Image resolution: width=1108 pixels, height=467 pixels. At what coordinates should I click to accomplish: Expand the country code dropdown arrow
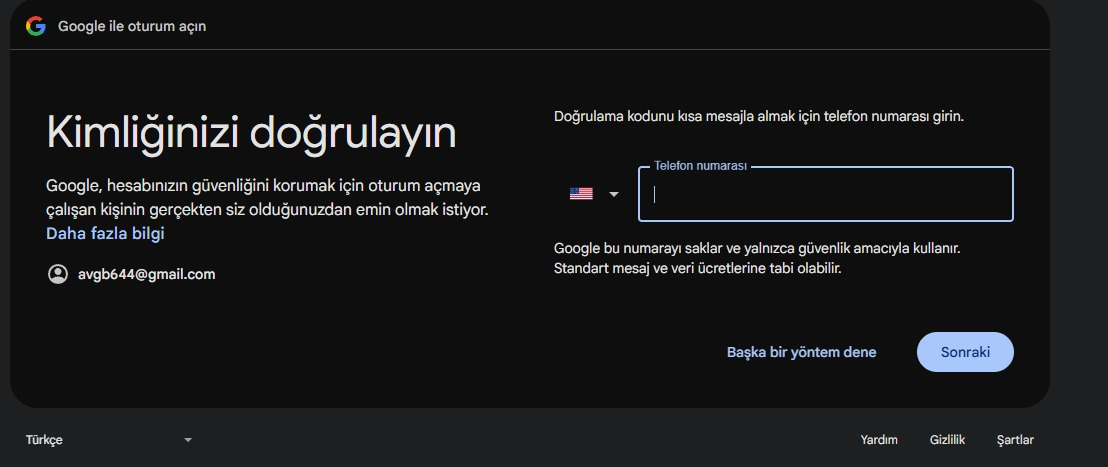[613, 194]
